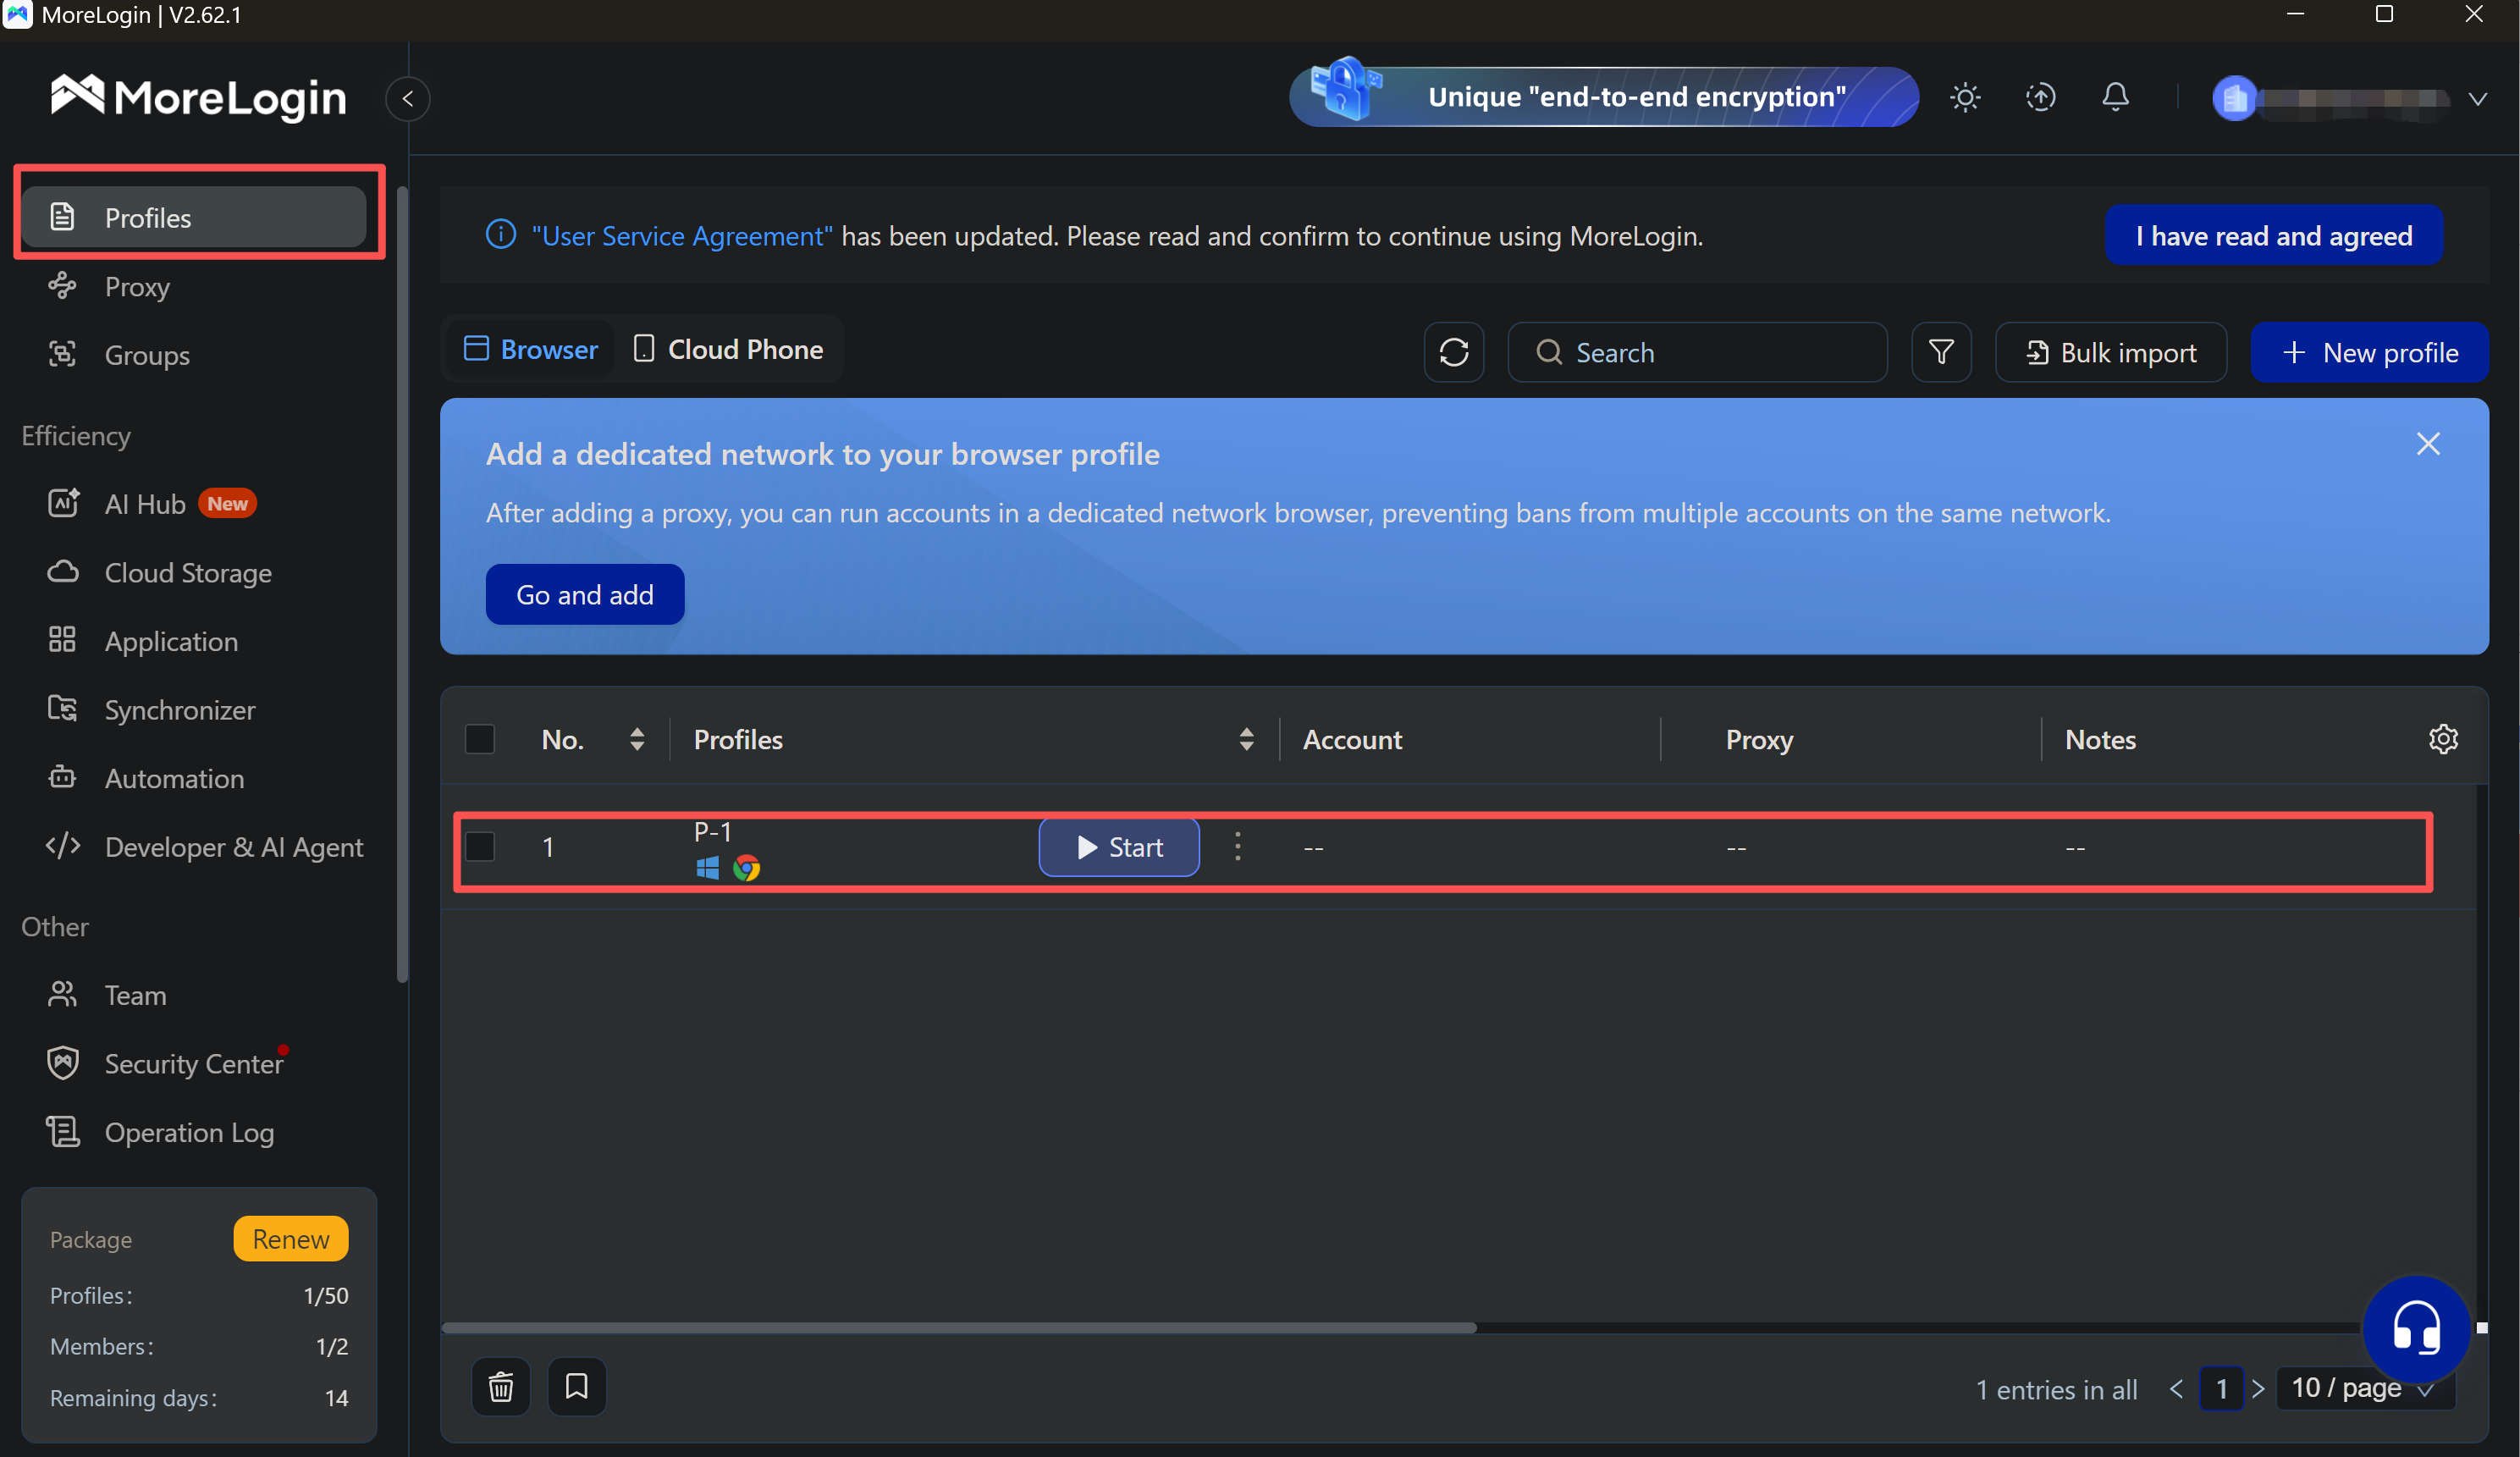
Task: Check the P-1 row checkbox
Action: point(480,846)
